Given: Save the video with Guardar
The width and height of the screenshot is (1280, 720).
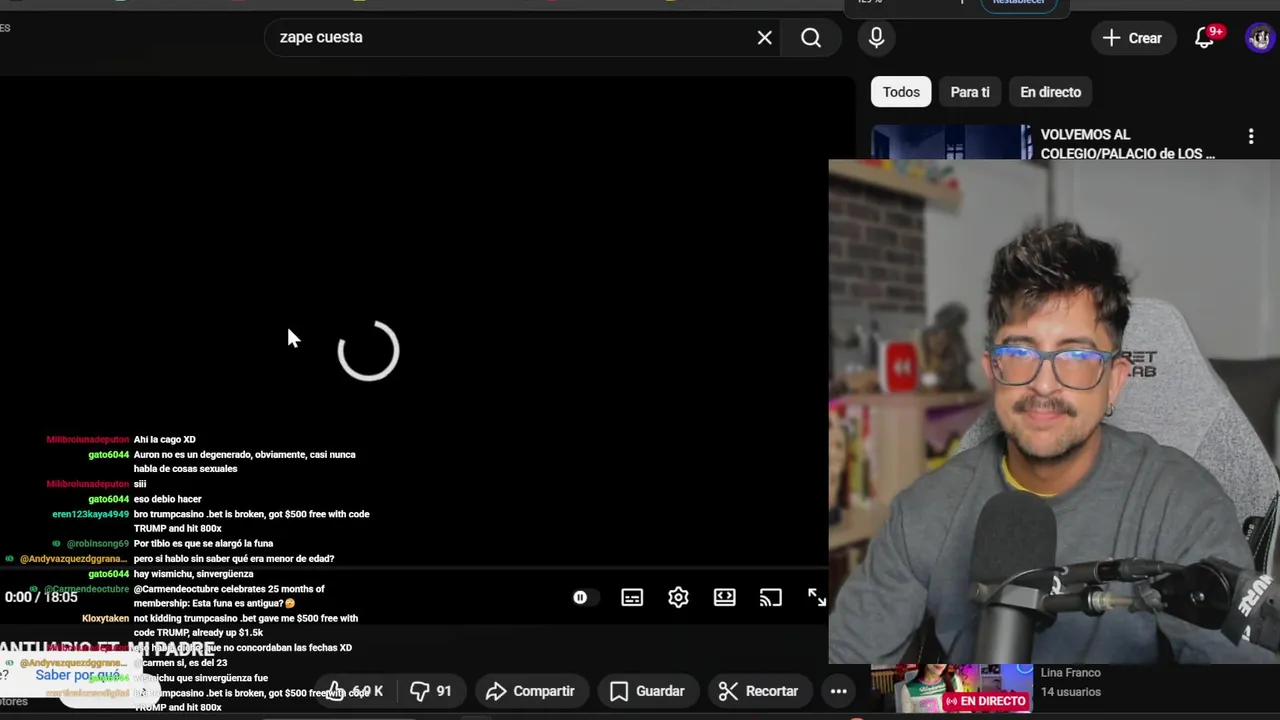Looking at the screenshot, I should point(647,691).
